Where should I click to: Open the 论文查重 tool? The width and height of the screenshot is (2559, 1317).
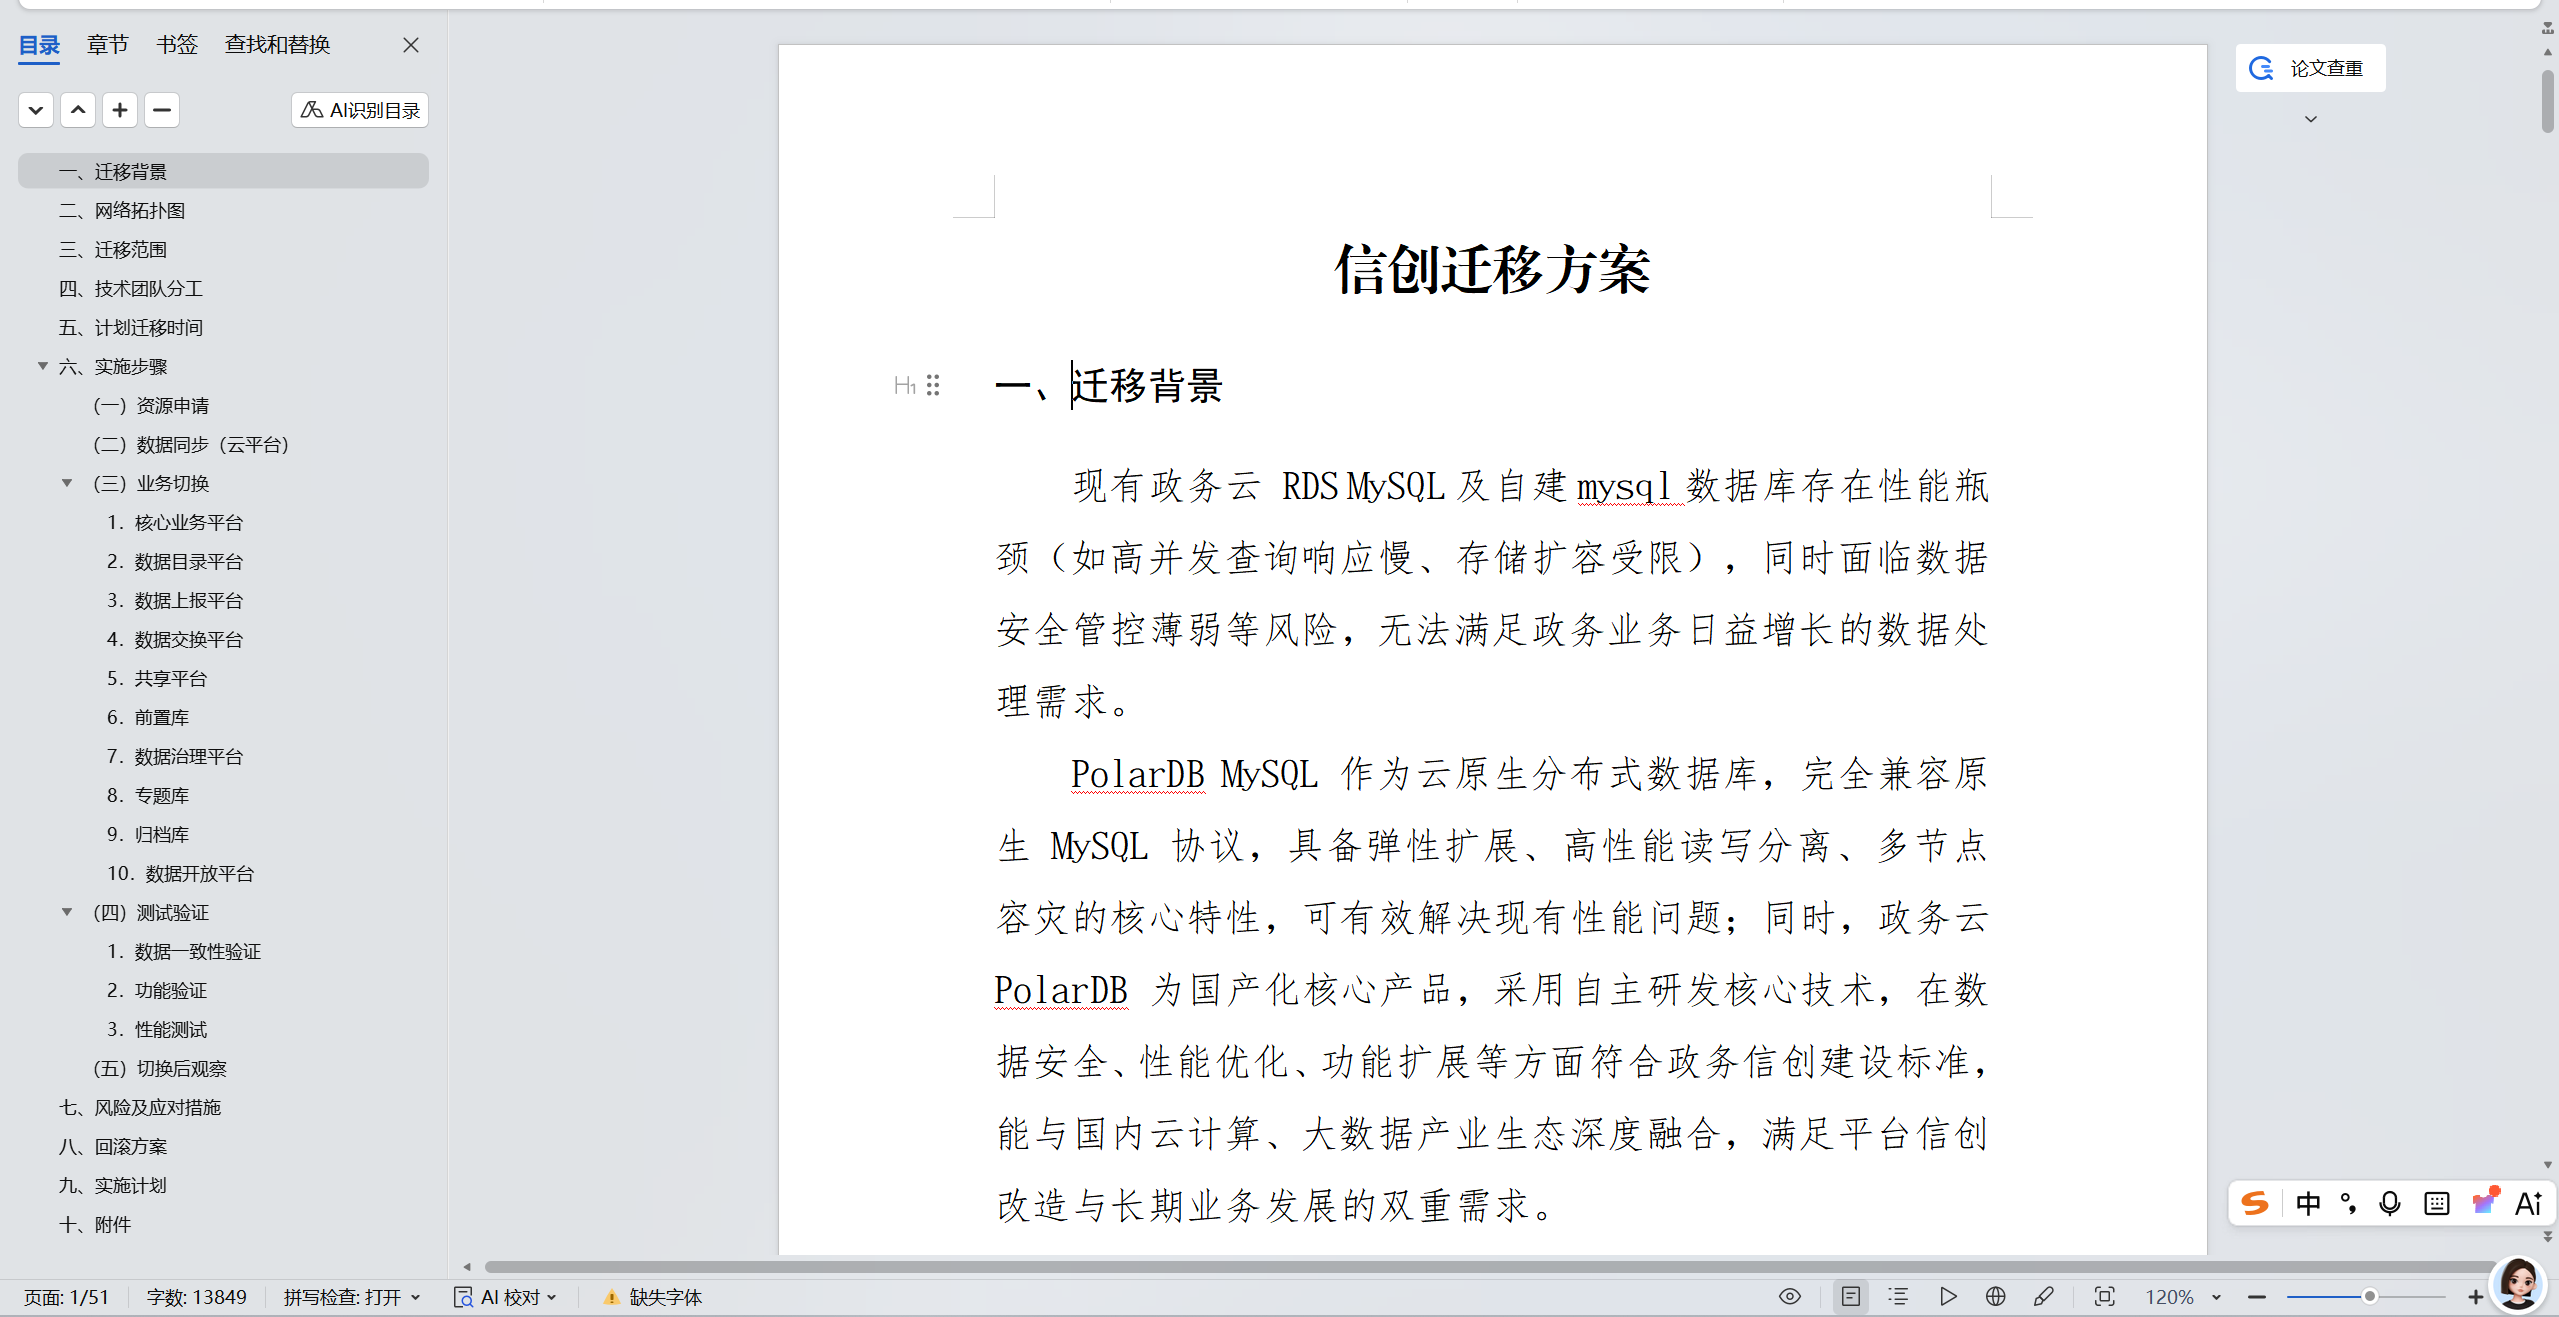2310,68
